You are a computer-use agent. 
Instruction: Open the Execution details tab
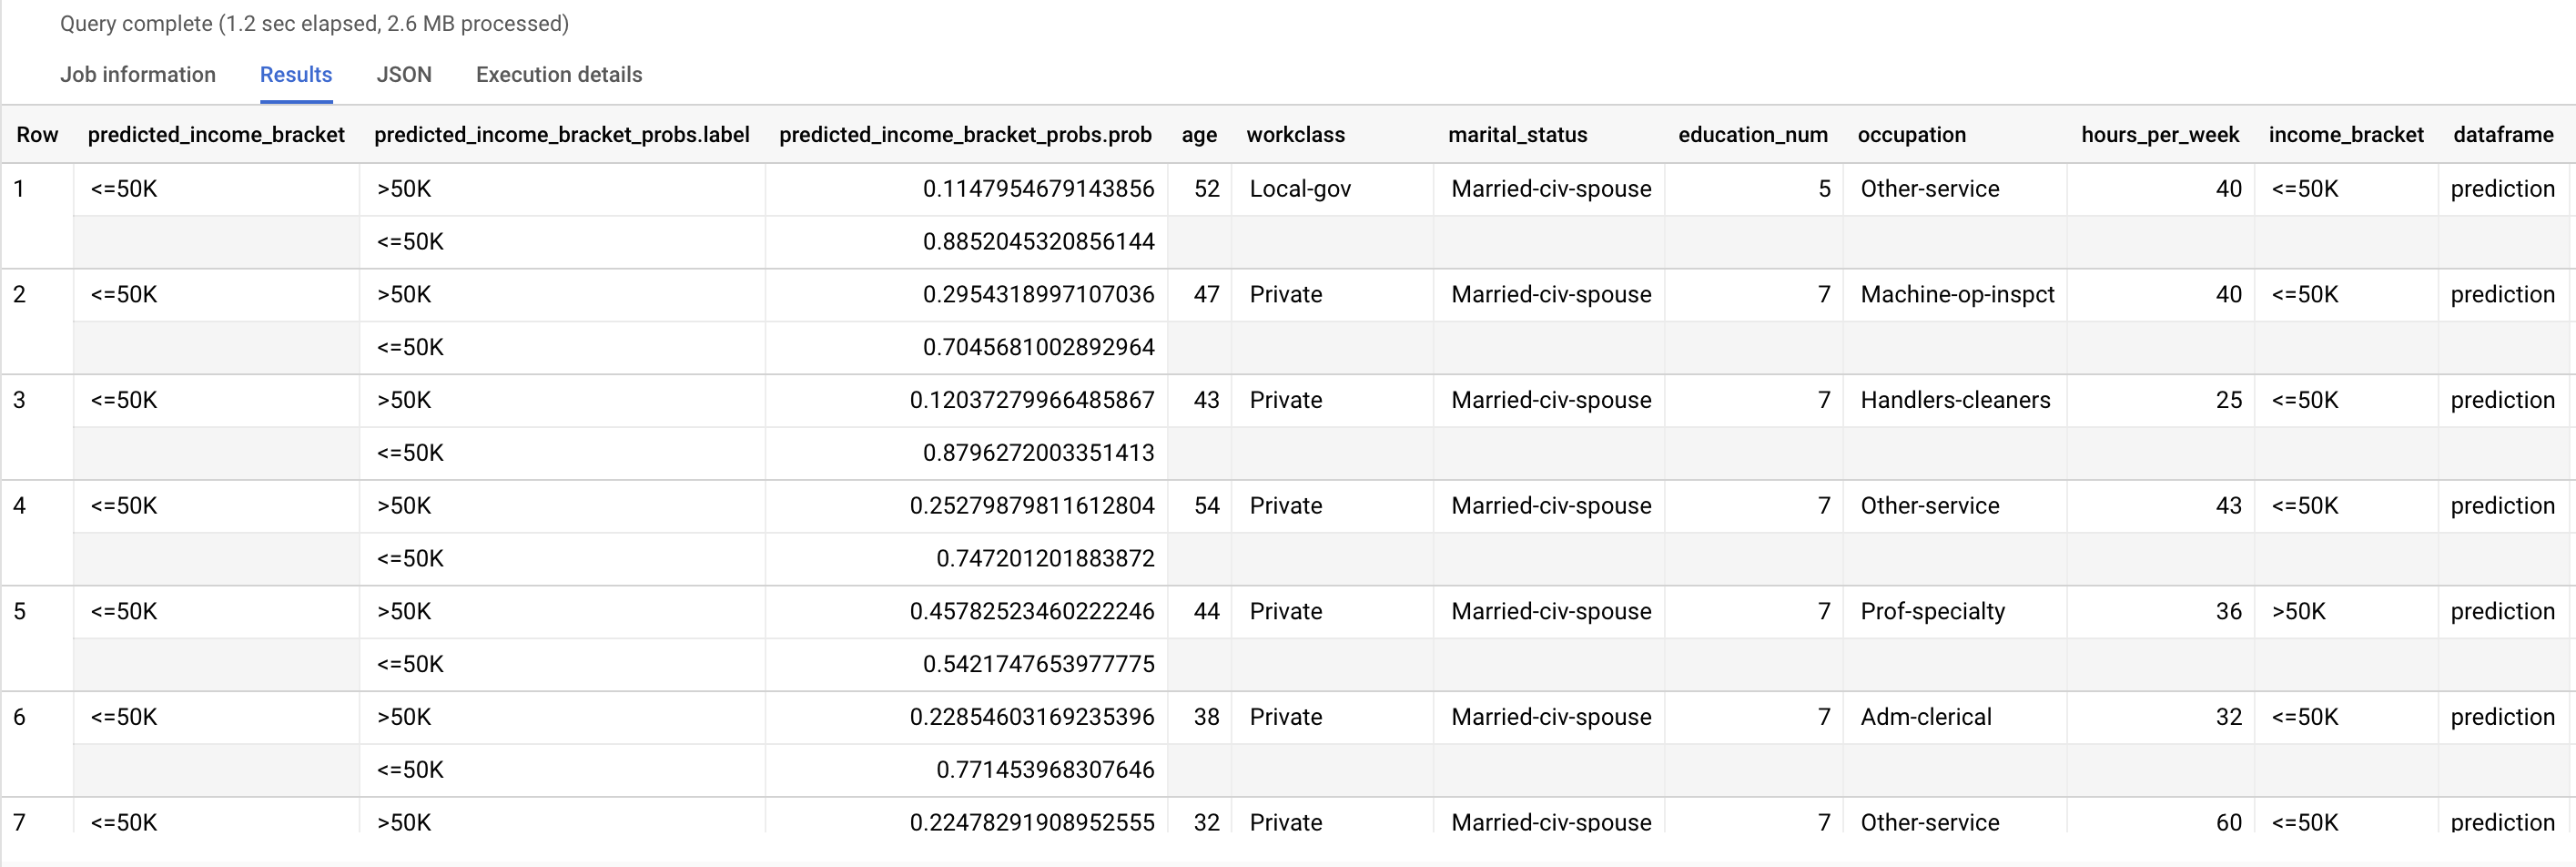[558, 75]
